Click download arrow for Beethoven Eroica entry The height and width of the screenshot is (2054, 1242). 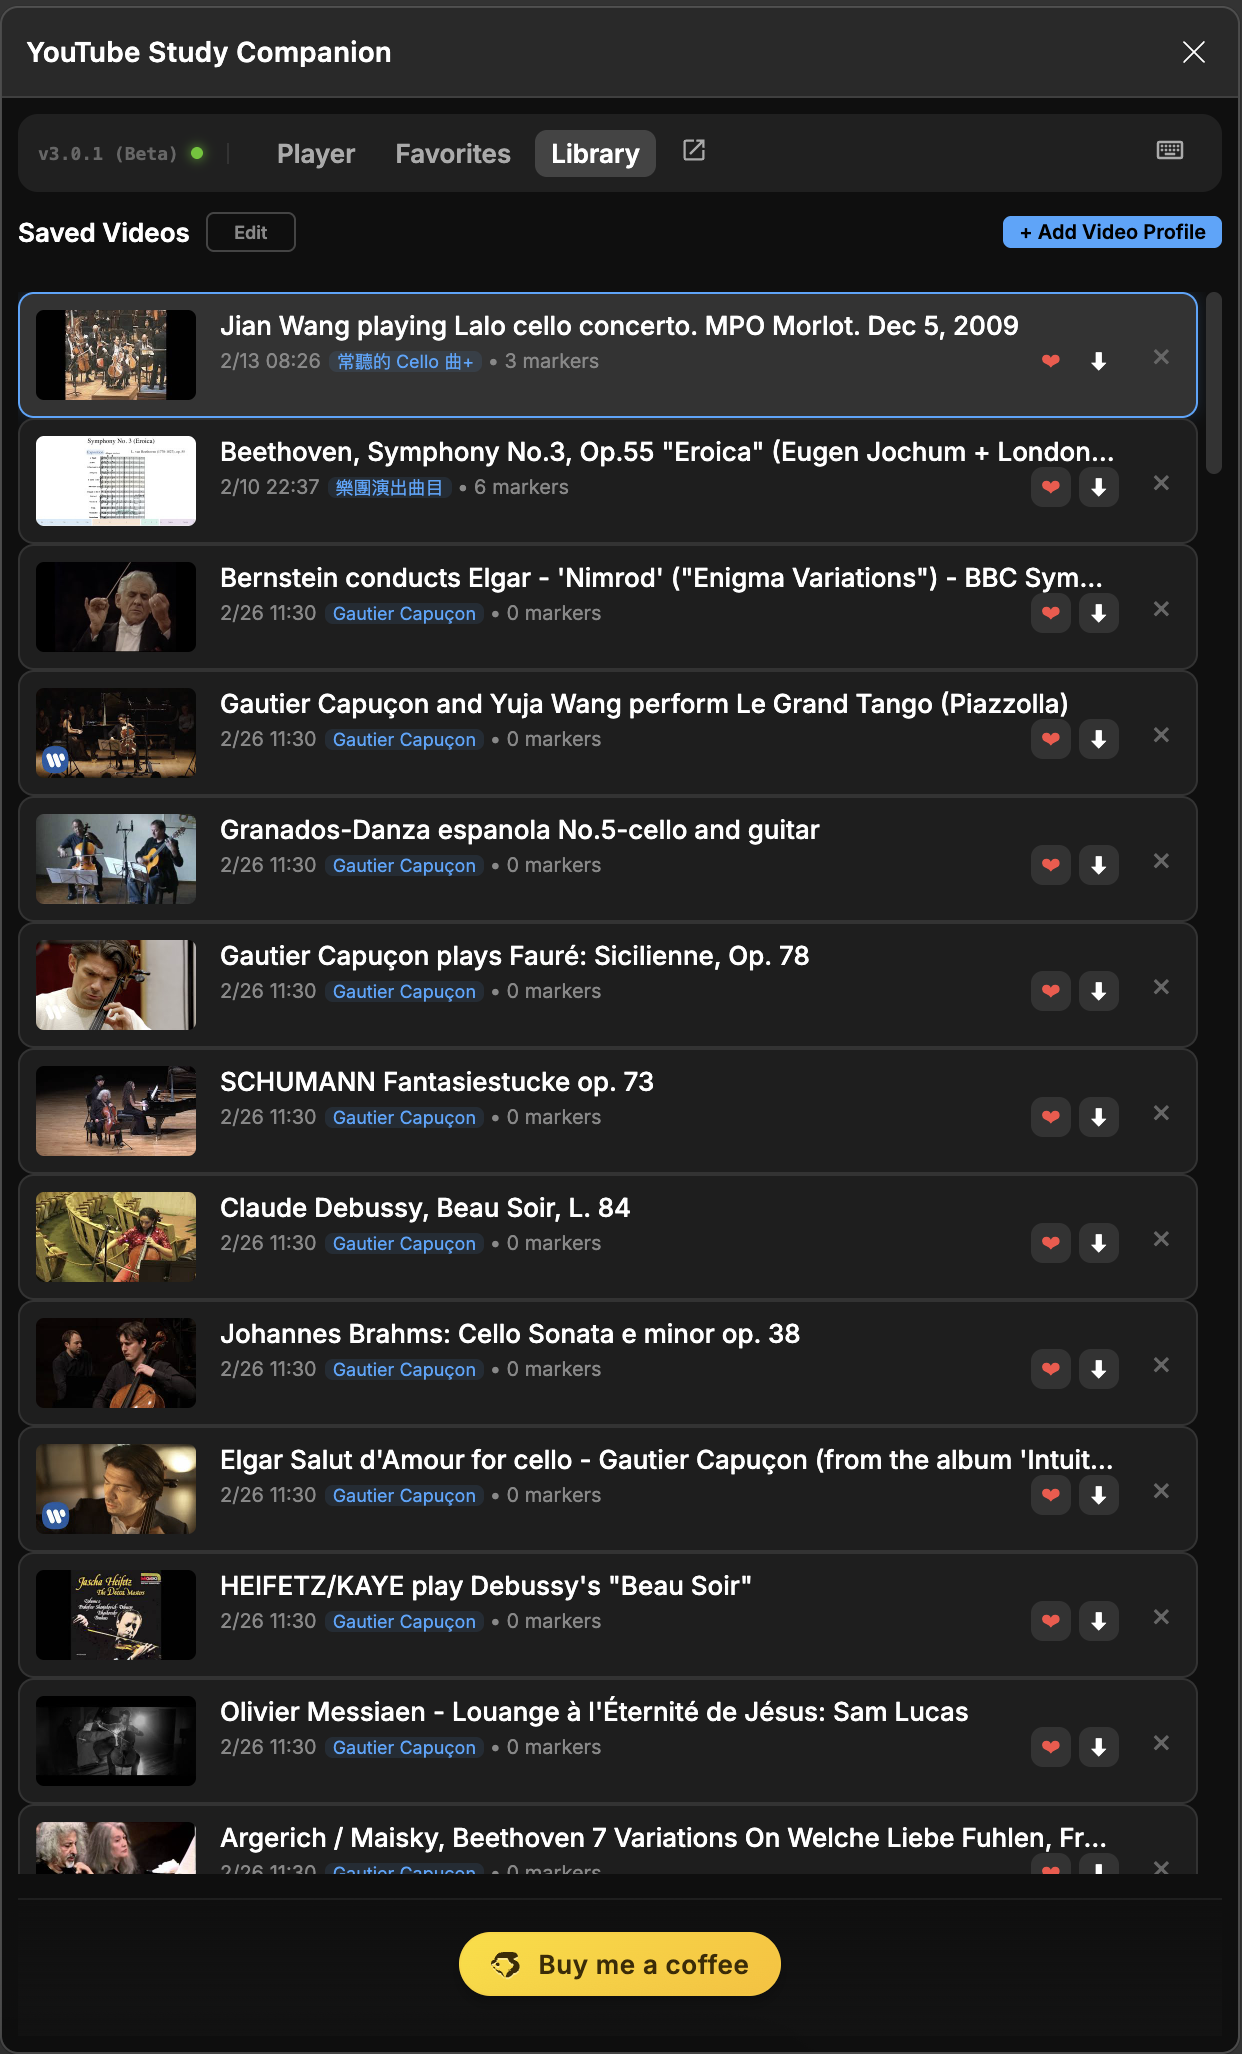[1098, 488]
